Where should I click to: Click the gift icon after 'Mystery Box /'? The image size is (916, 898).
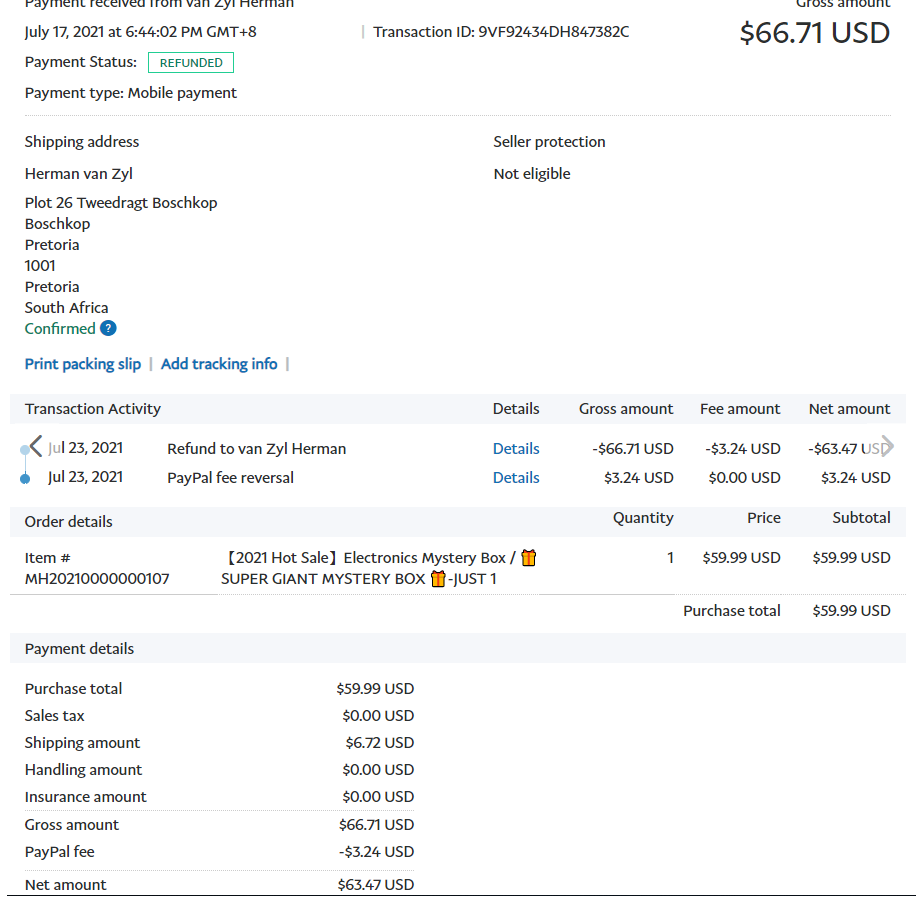(x=529, y=558)
